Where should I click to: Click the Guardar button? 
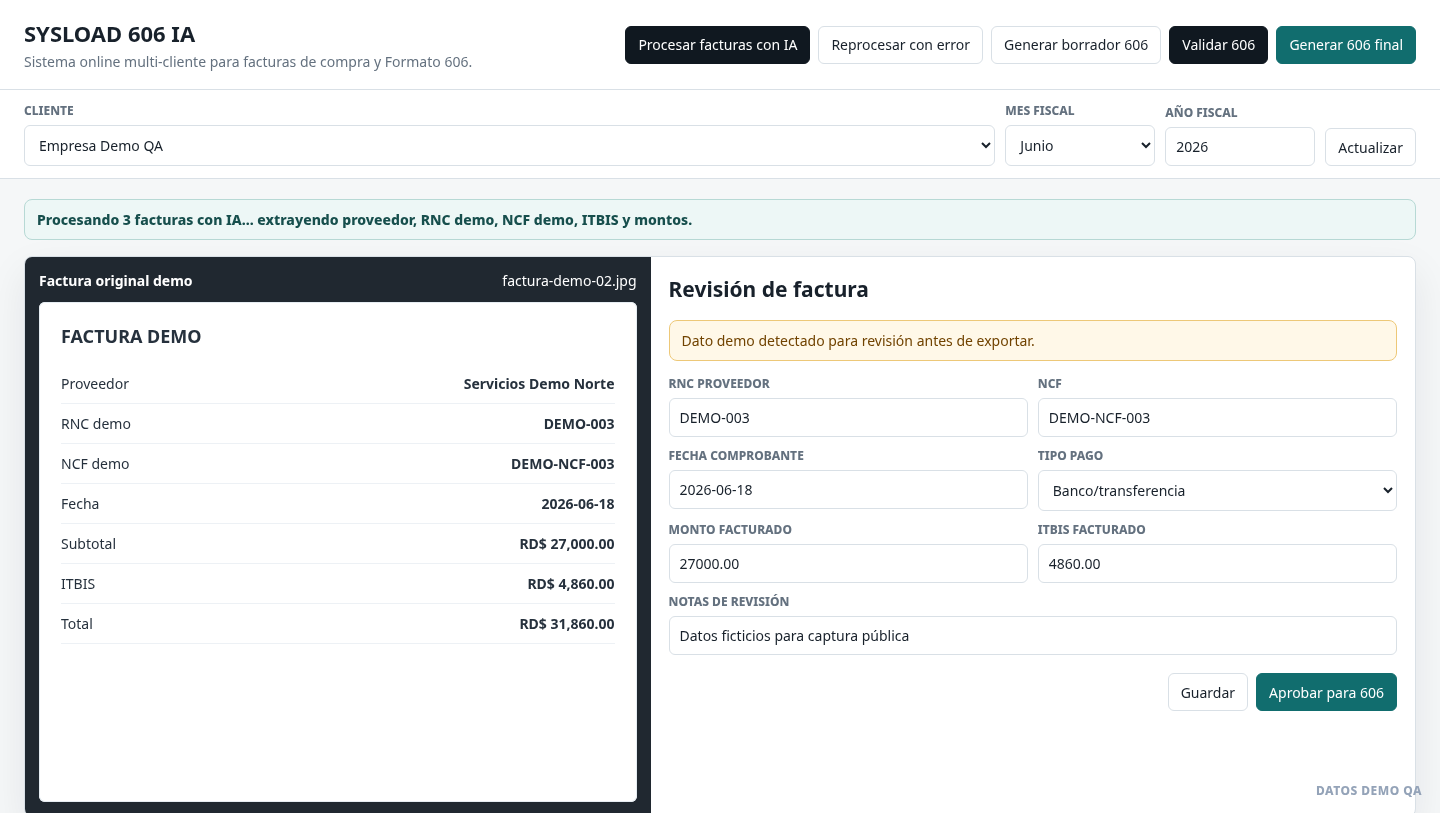(1208, 692)
